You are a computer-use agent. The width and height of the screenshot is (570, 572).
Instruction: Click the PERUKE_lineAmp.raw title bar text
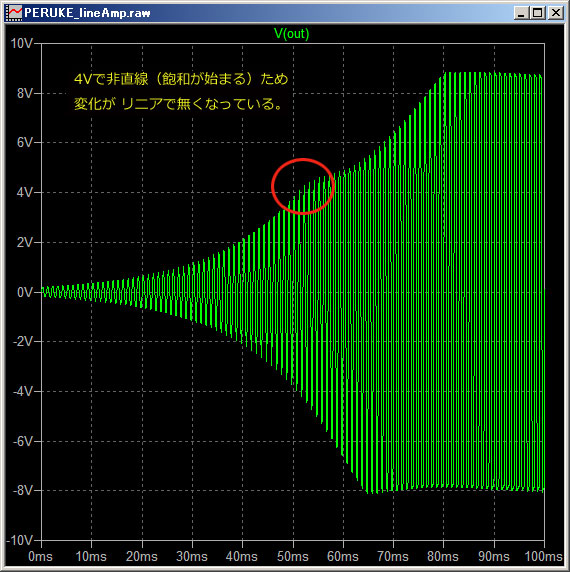(x=88, y=13)
